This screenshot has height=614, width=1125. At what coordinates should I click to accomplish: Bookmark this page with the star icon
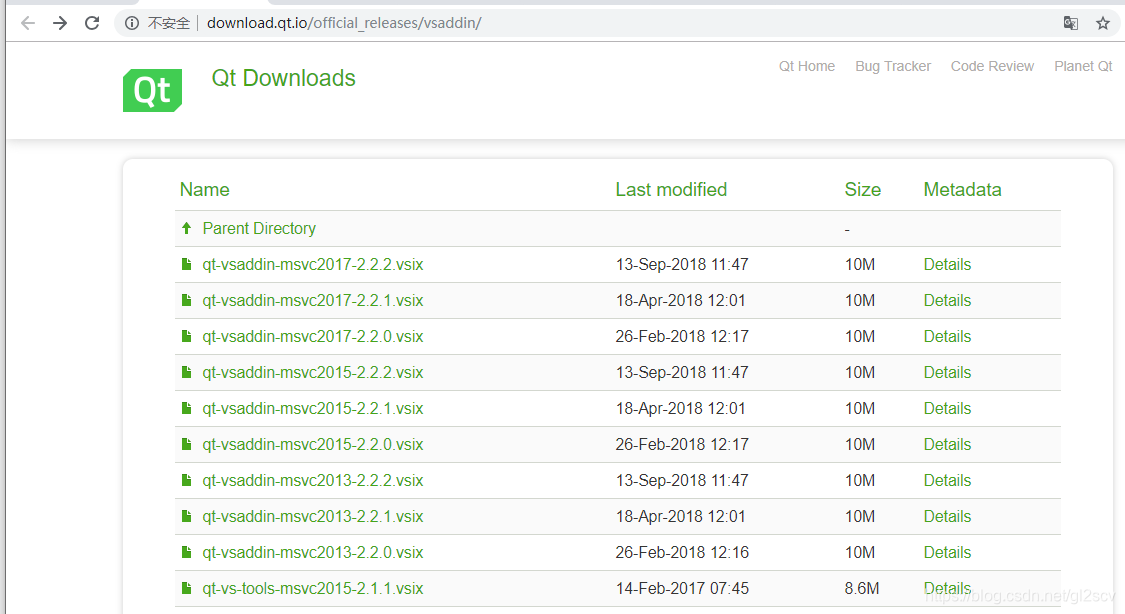pyautogui.click(x=1103, y=23)
